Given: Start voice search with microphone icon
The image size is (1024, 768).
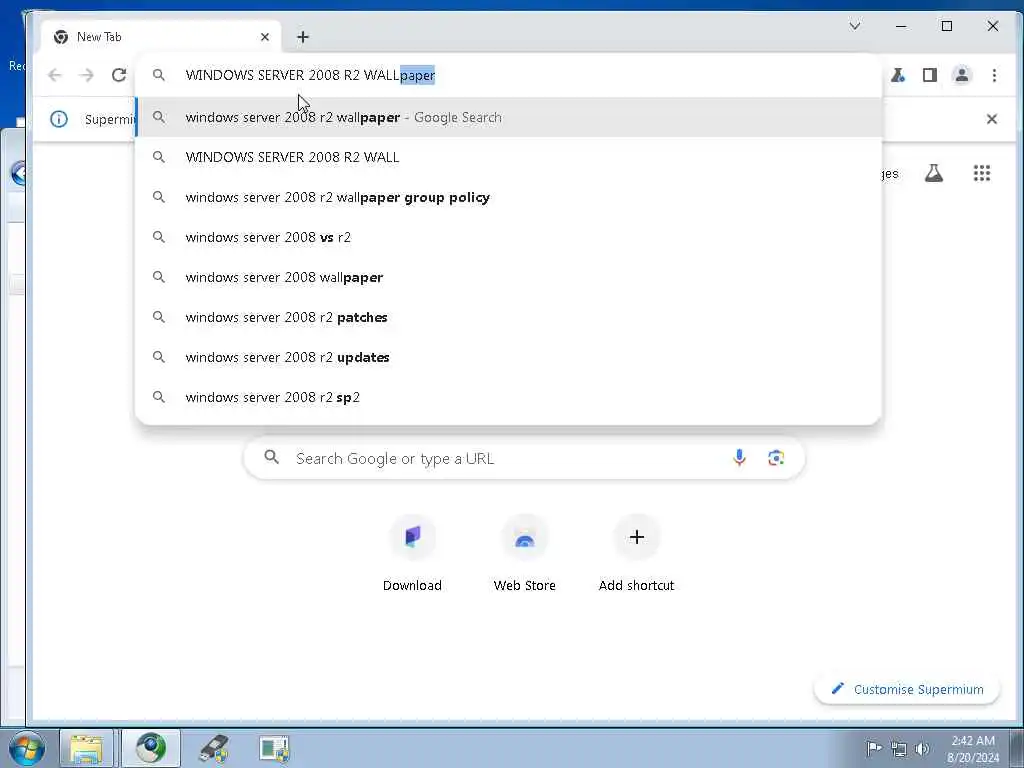Looking at the screenshot, I should click(x=739, y=458).
